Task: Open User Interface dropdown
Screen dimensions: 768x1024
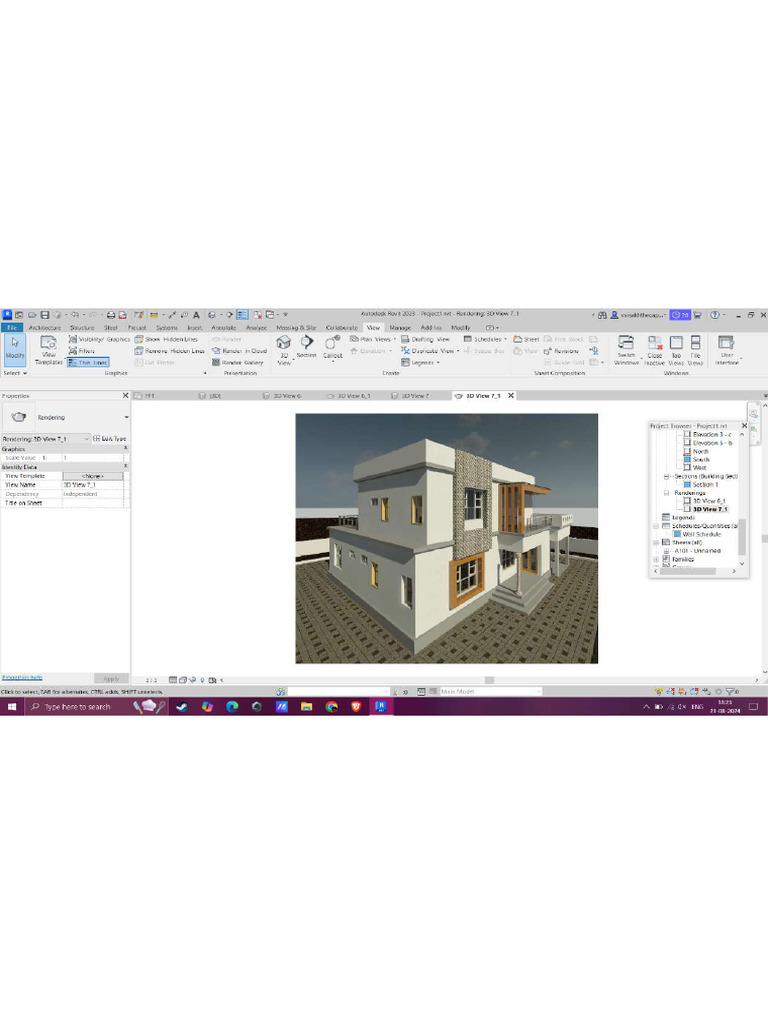Action: 727,350
